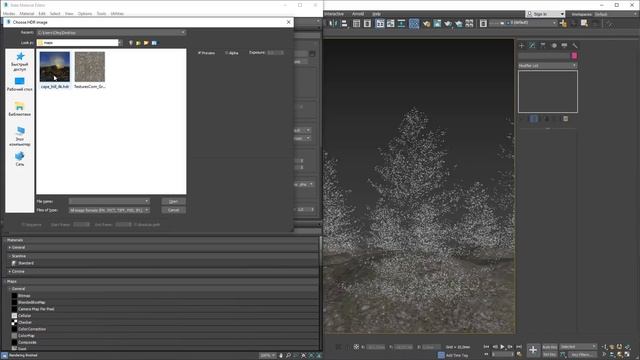The image size is (640, 360).
Task: Select the Standard material entry
Action: pyautogui.click(x=26, y=263)
